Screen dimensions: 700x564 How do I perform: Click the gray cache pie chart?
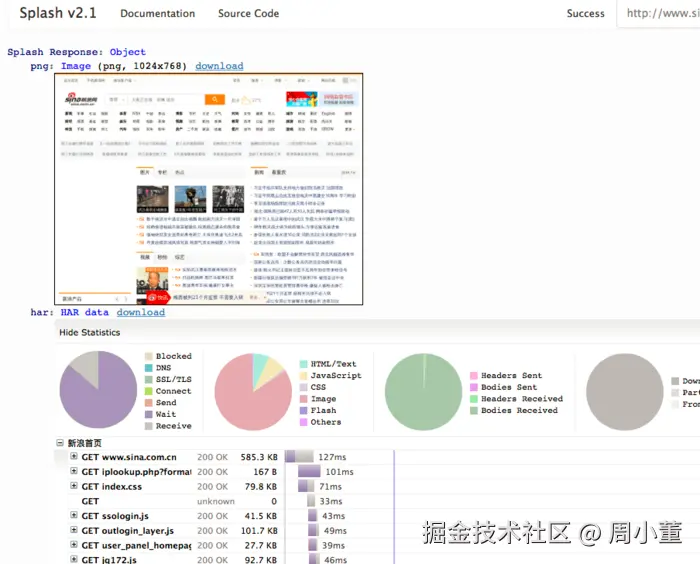[625, 392]
